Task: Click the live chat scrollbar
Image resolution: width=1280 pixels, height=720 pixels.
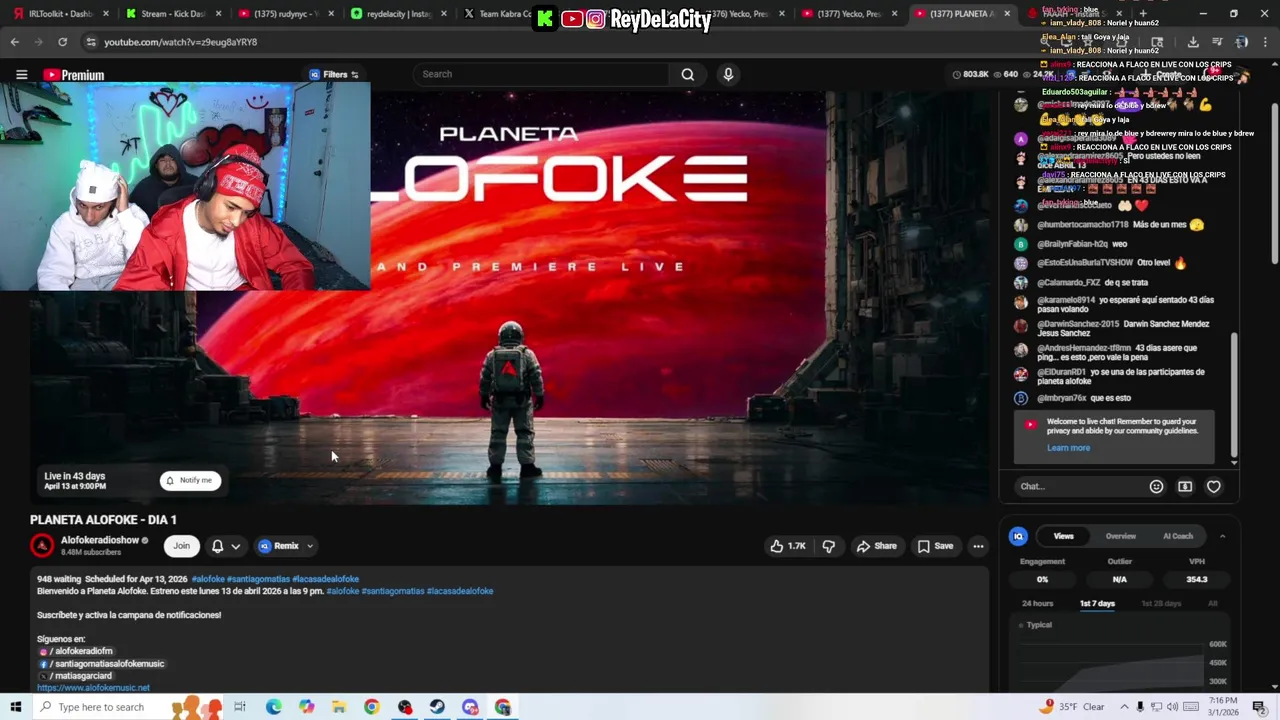Action: click(x=1234, y=395)
